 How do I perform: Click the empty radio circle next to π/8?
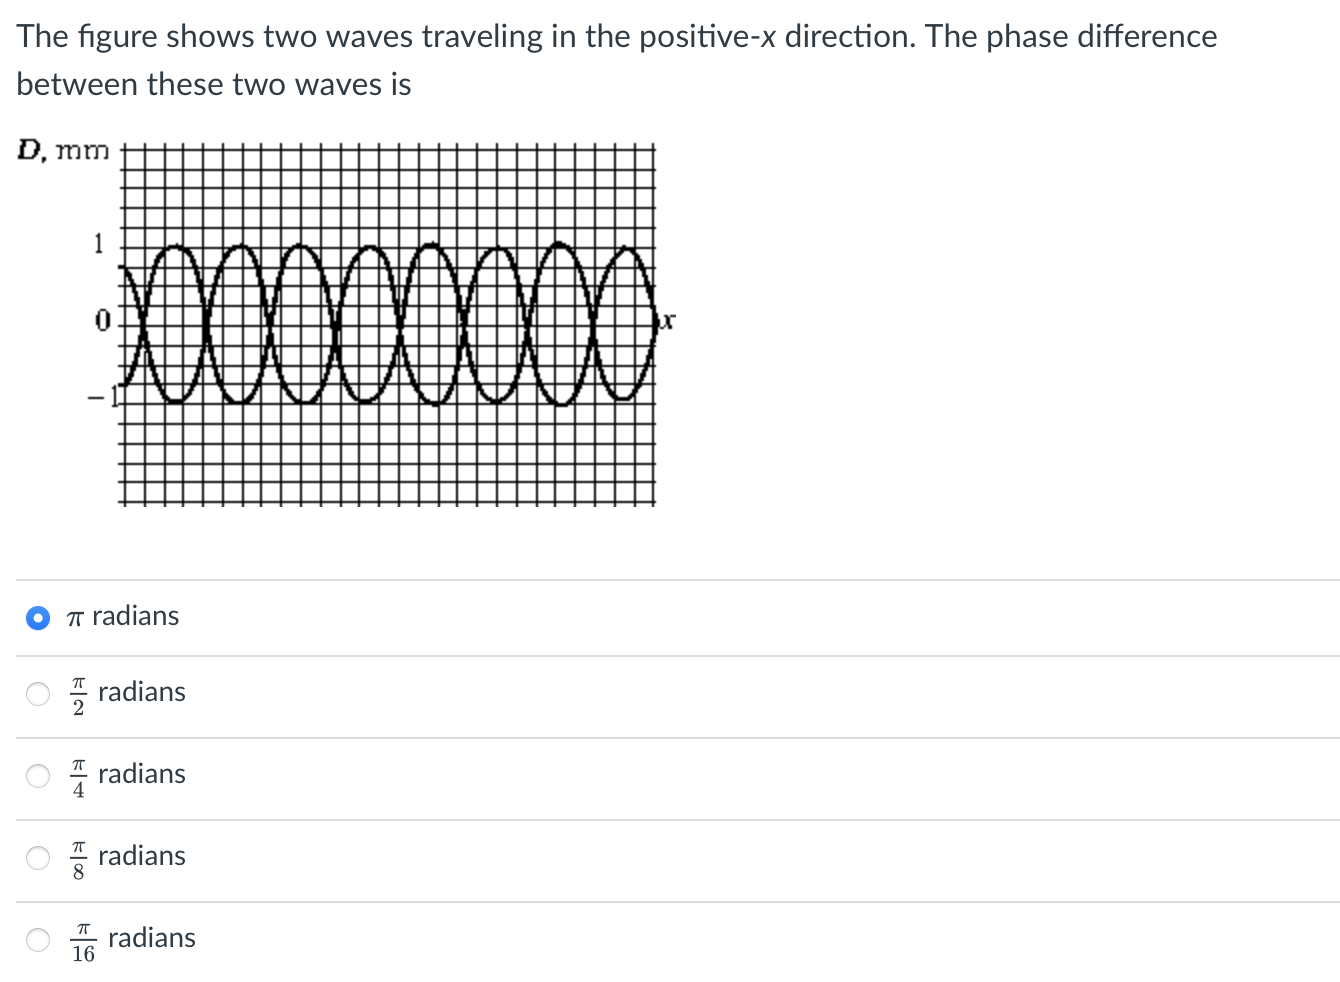coord(38,857)
